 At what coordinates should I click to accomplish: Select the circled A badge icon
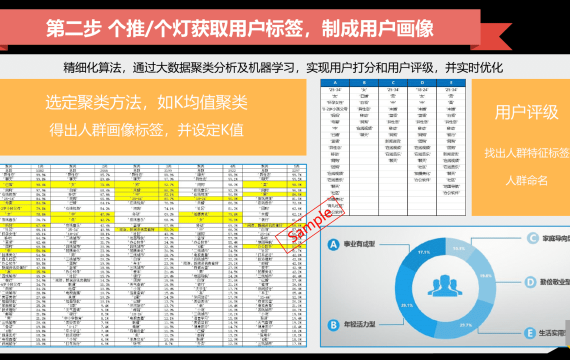click(x=333, y=245)
